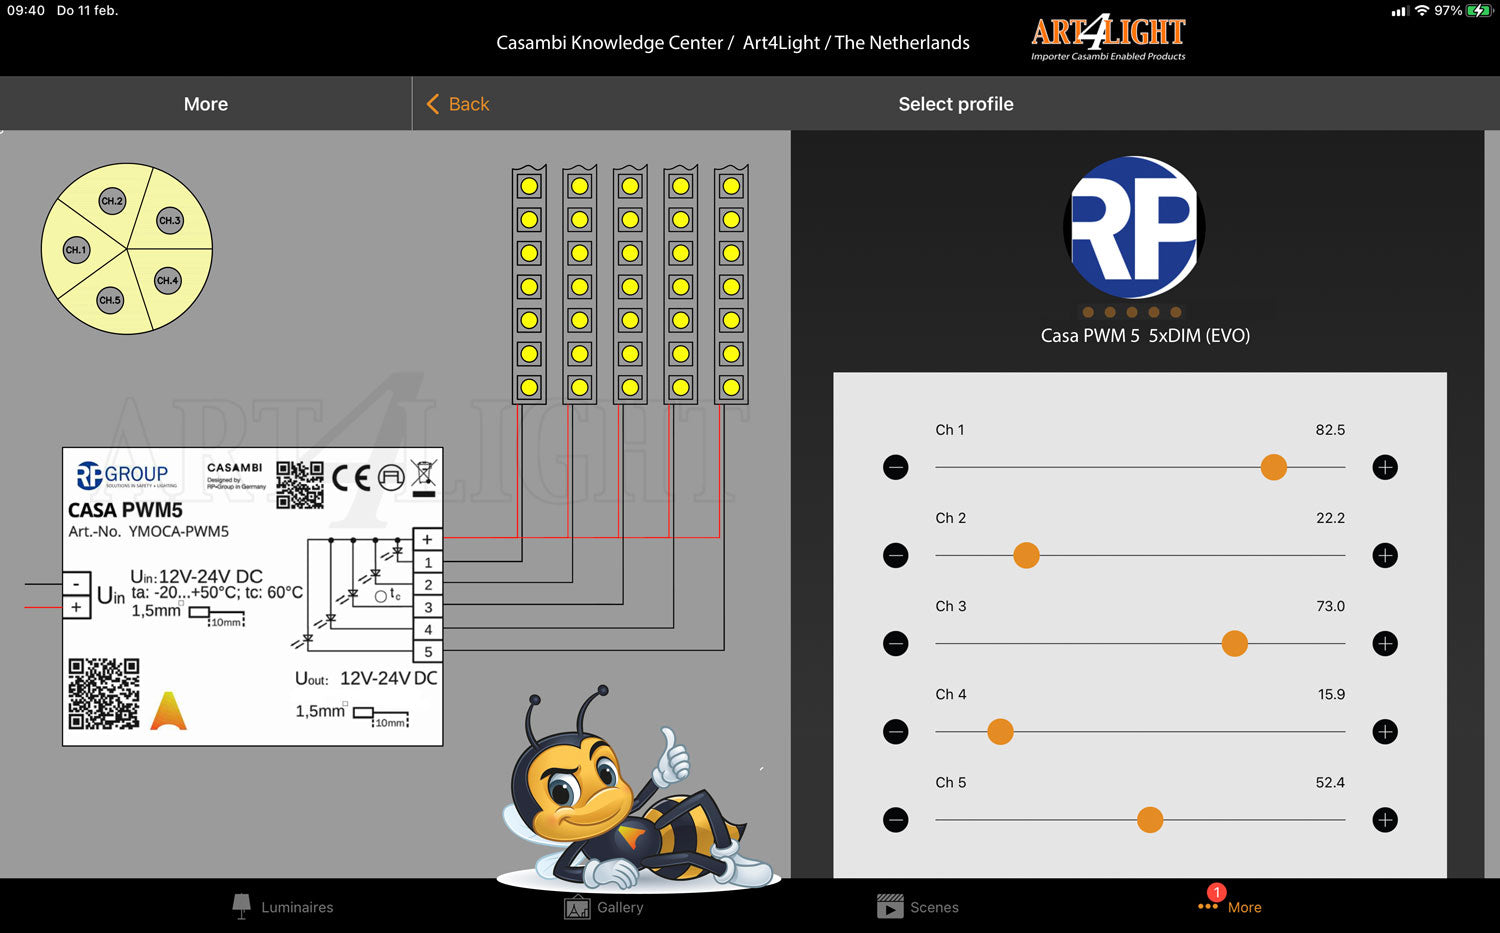Click the Ch 1 slider handle

[1273, 467]
